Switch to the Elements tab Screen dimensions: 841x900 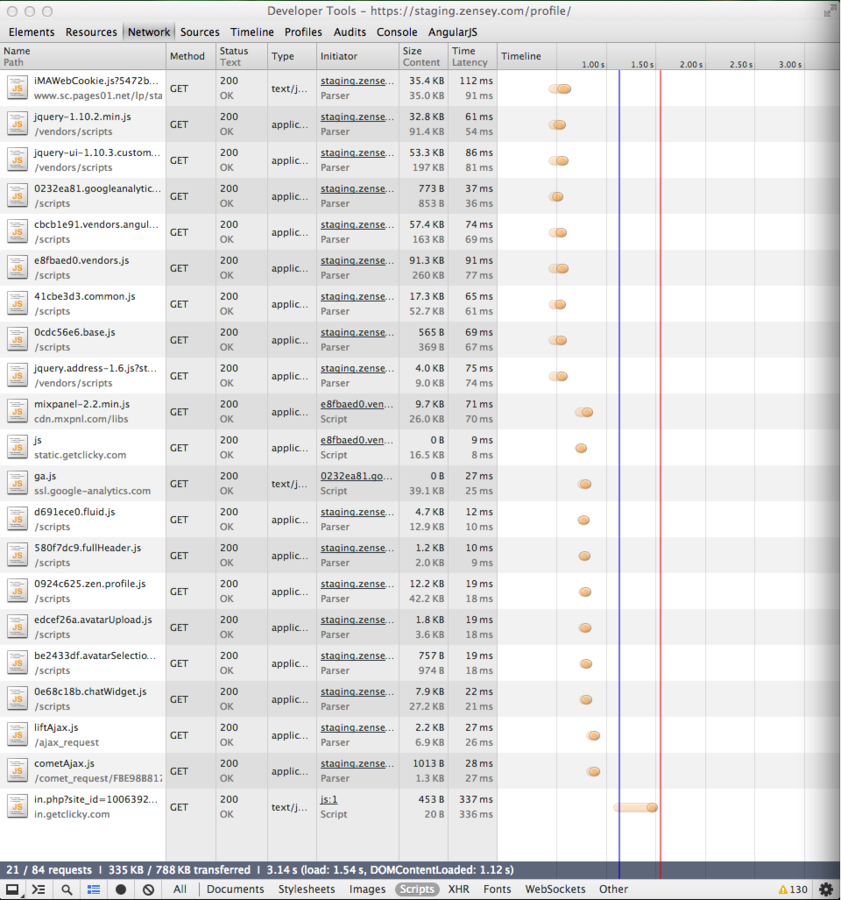pos(32,32)
